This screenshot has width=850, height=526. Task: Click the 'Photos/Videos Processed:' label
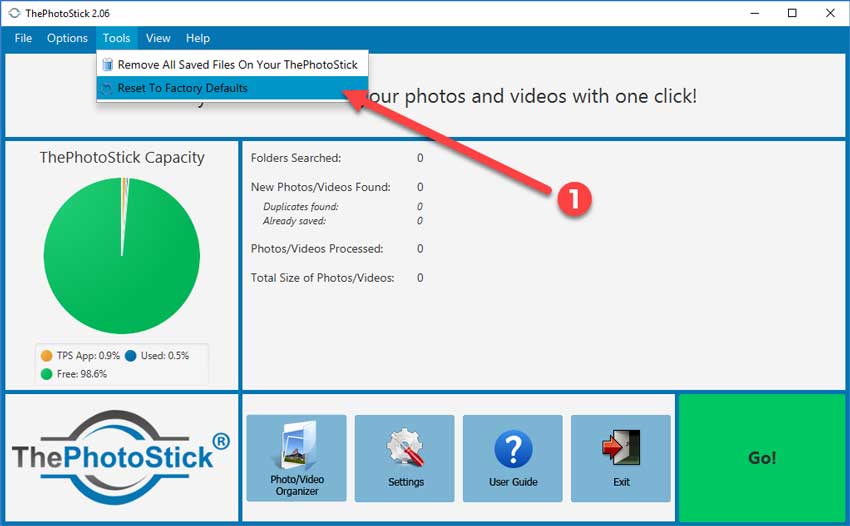pyautogui.click(x=317, y=249)
